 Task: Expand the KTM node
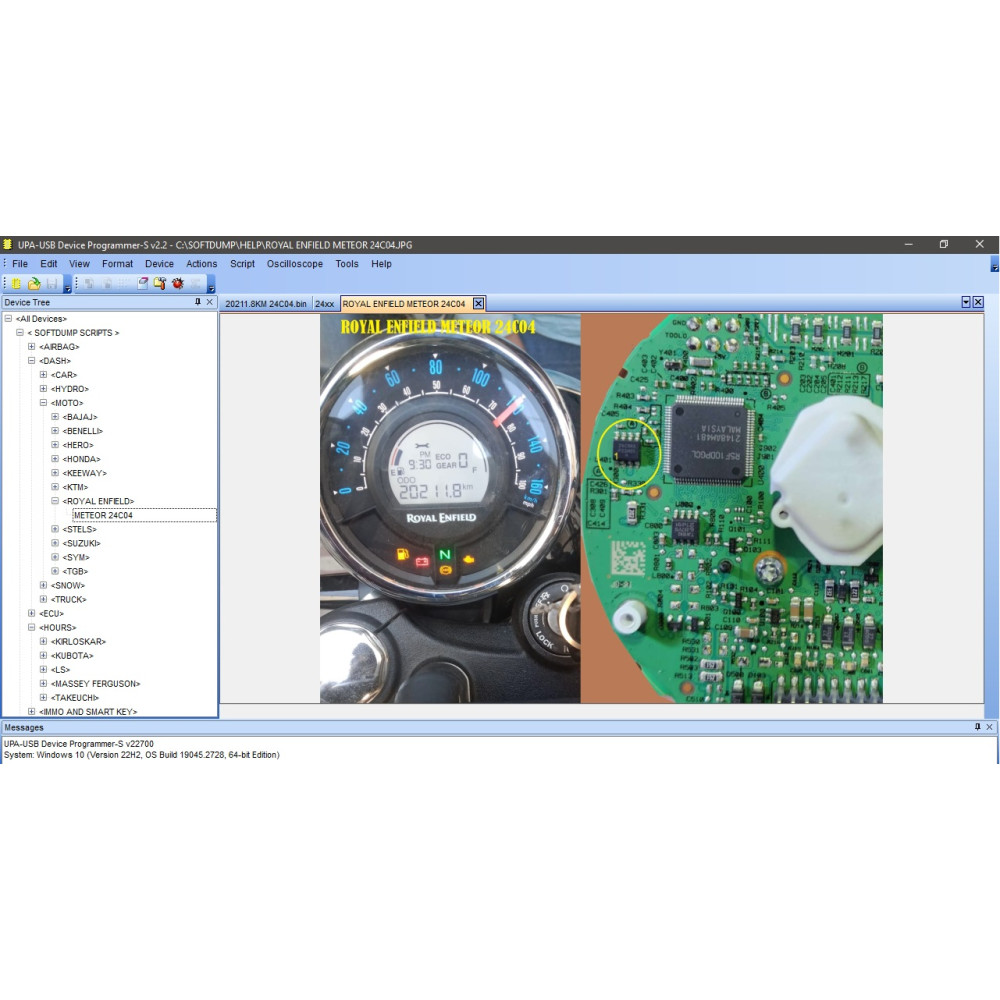[x=55, y=487]
